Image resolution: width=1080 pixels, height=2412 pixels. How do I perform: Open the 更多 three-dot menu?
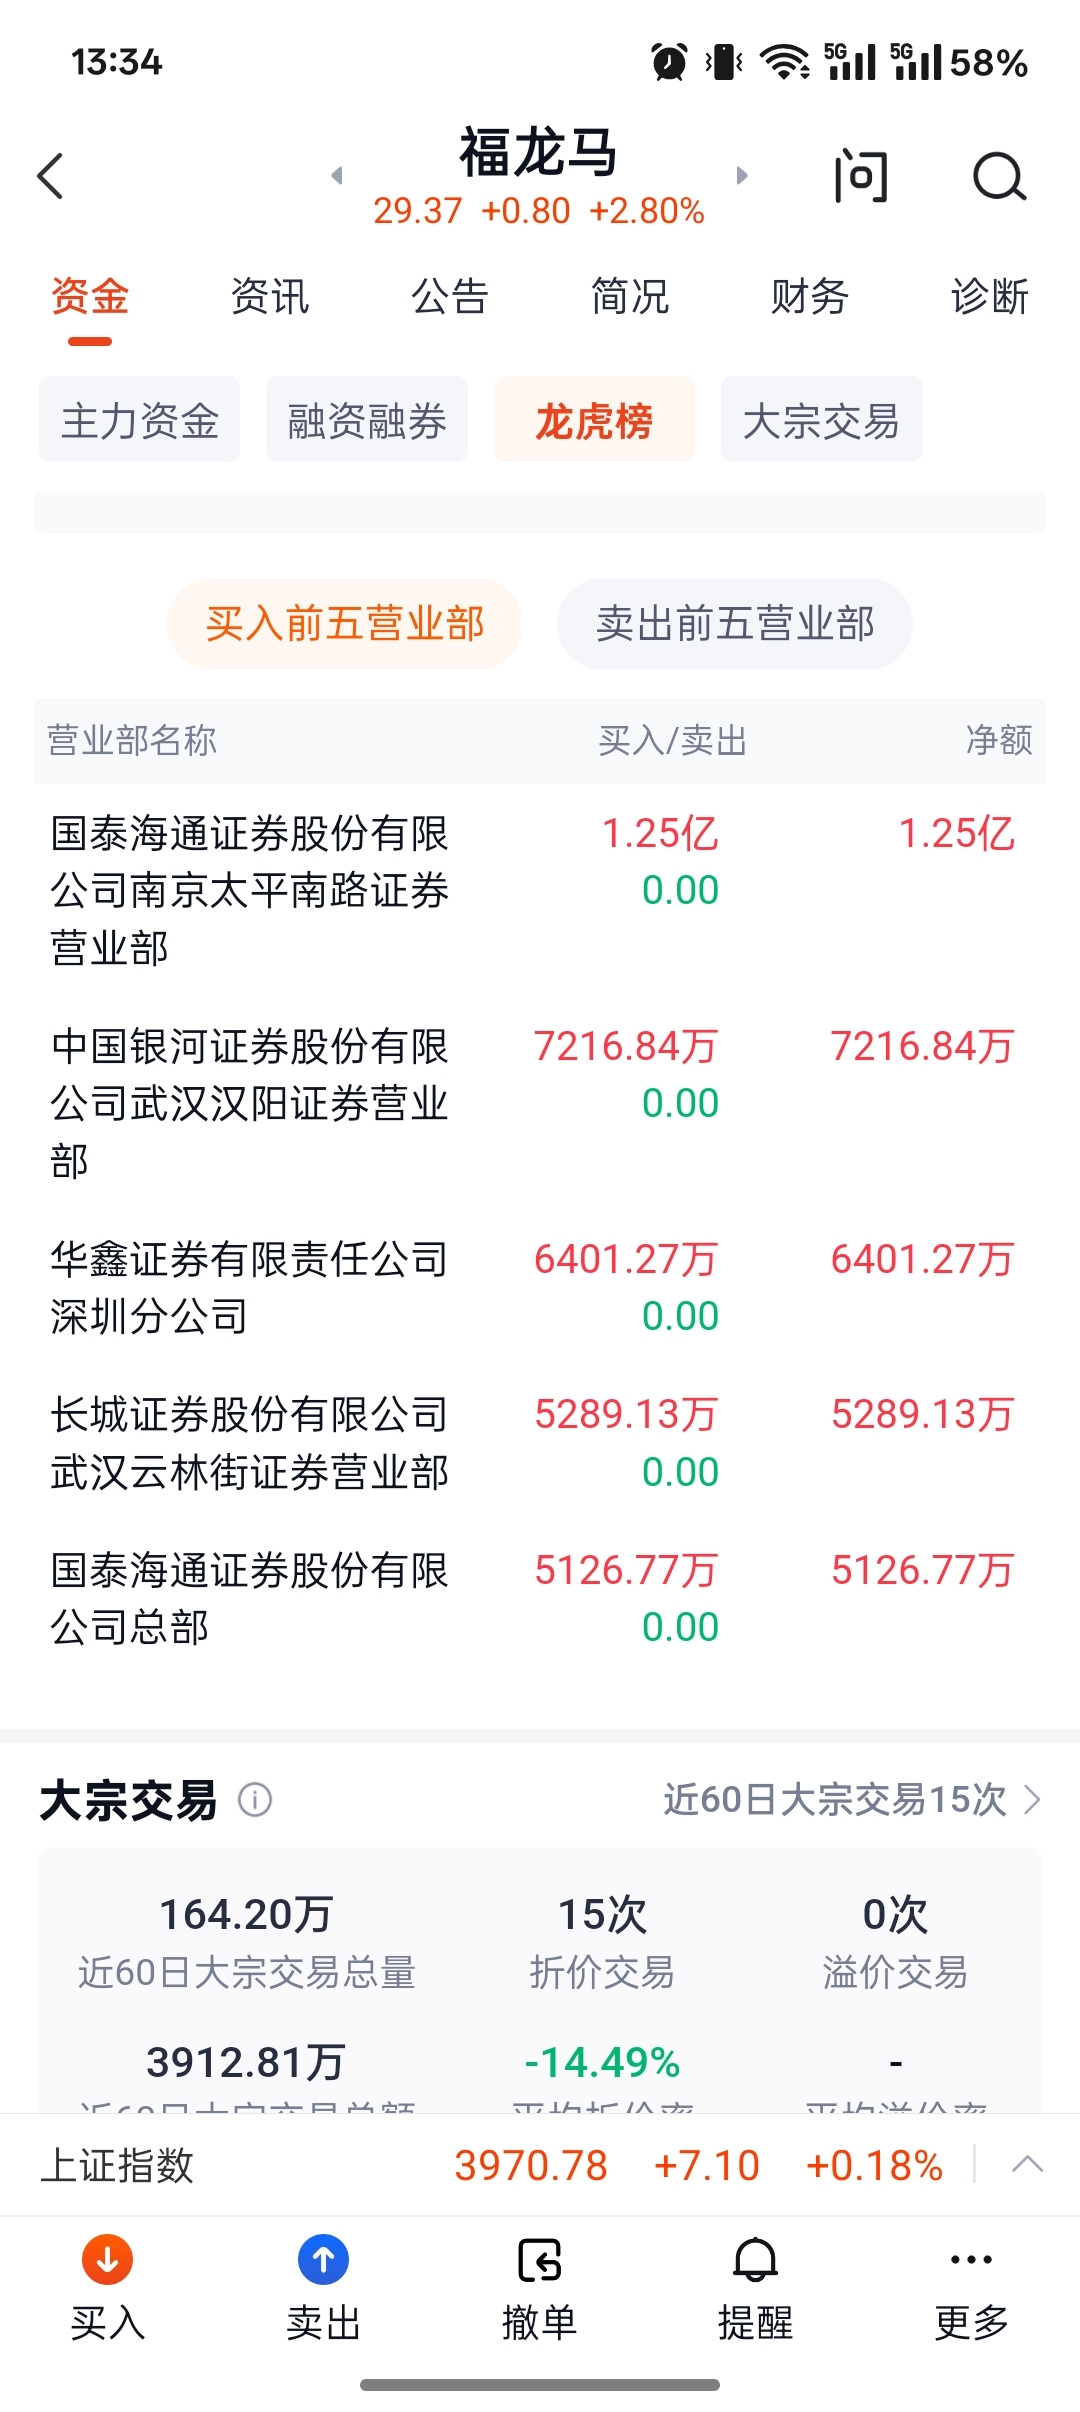point(971,2259)
